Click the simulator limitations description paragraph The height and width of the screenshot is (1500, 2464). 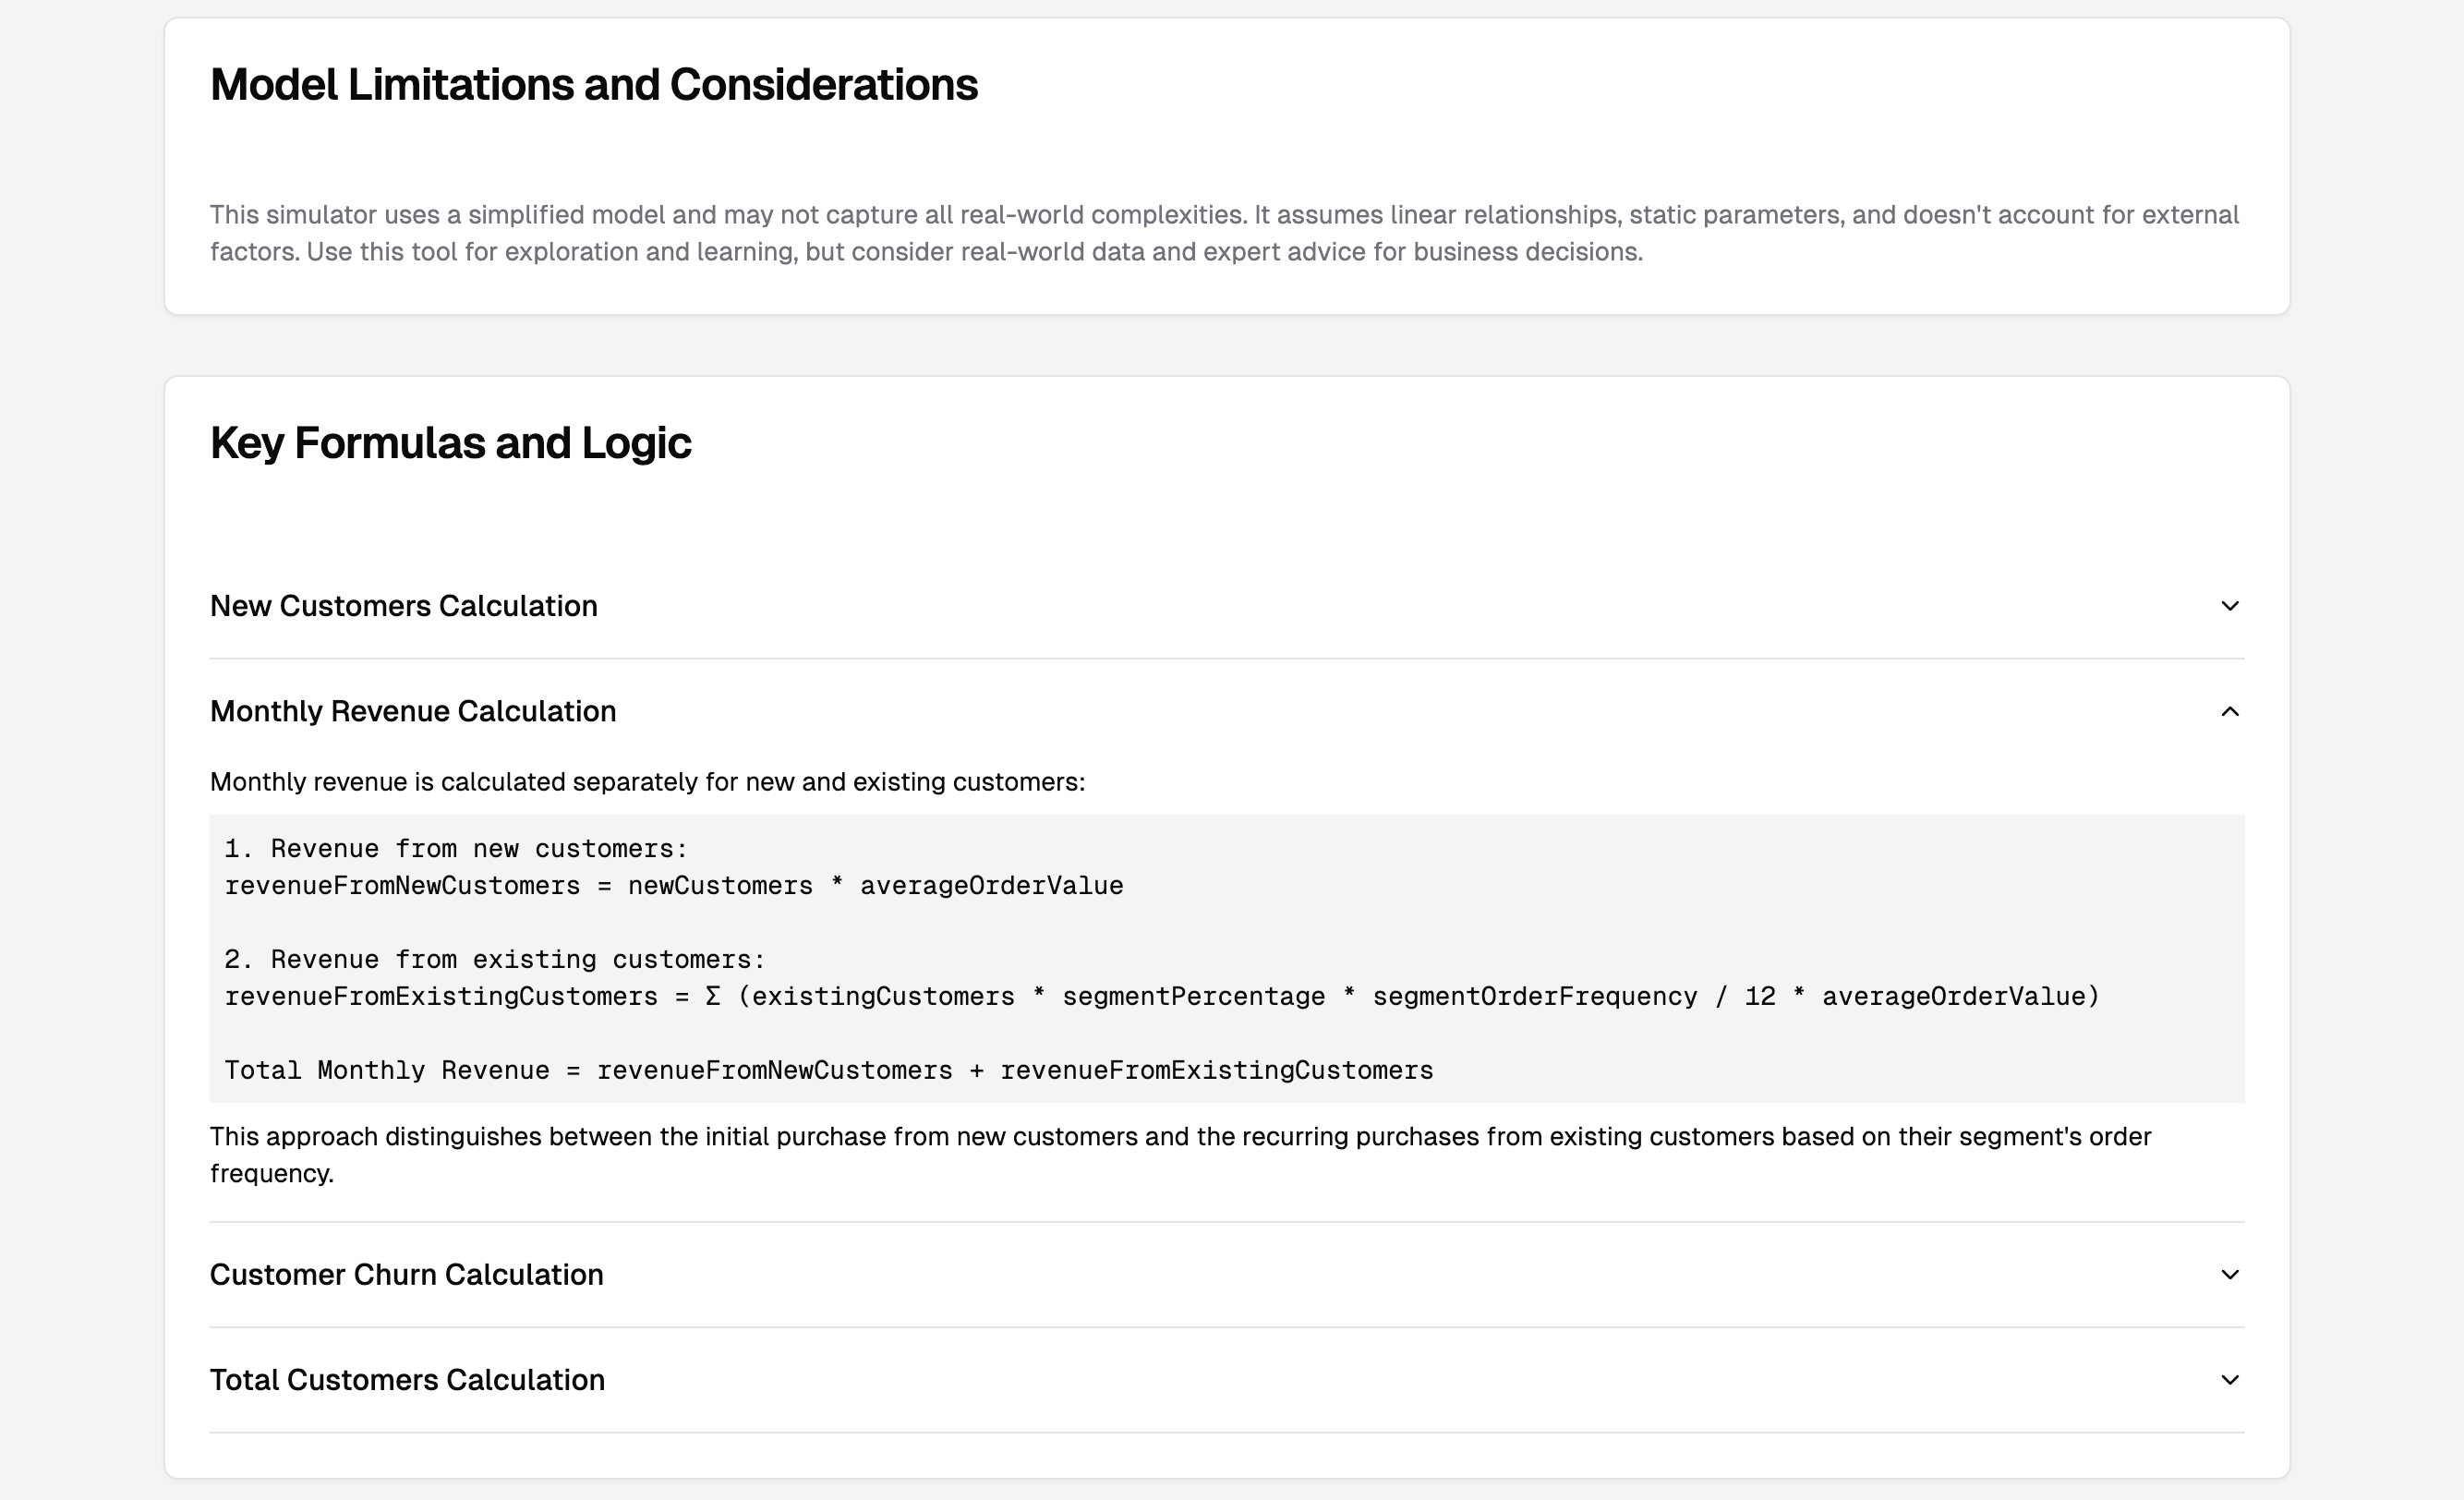click(1224, 233)
